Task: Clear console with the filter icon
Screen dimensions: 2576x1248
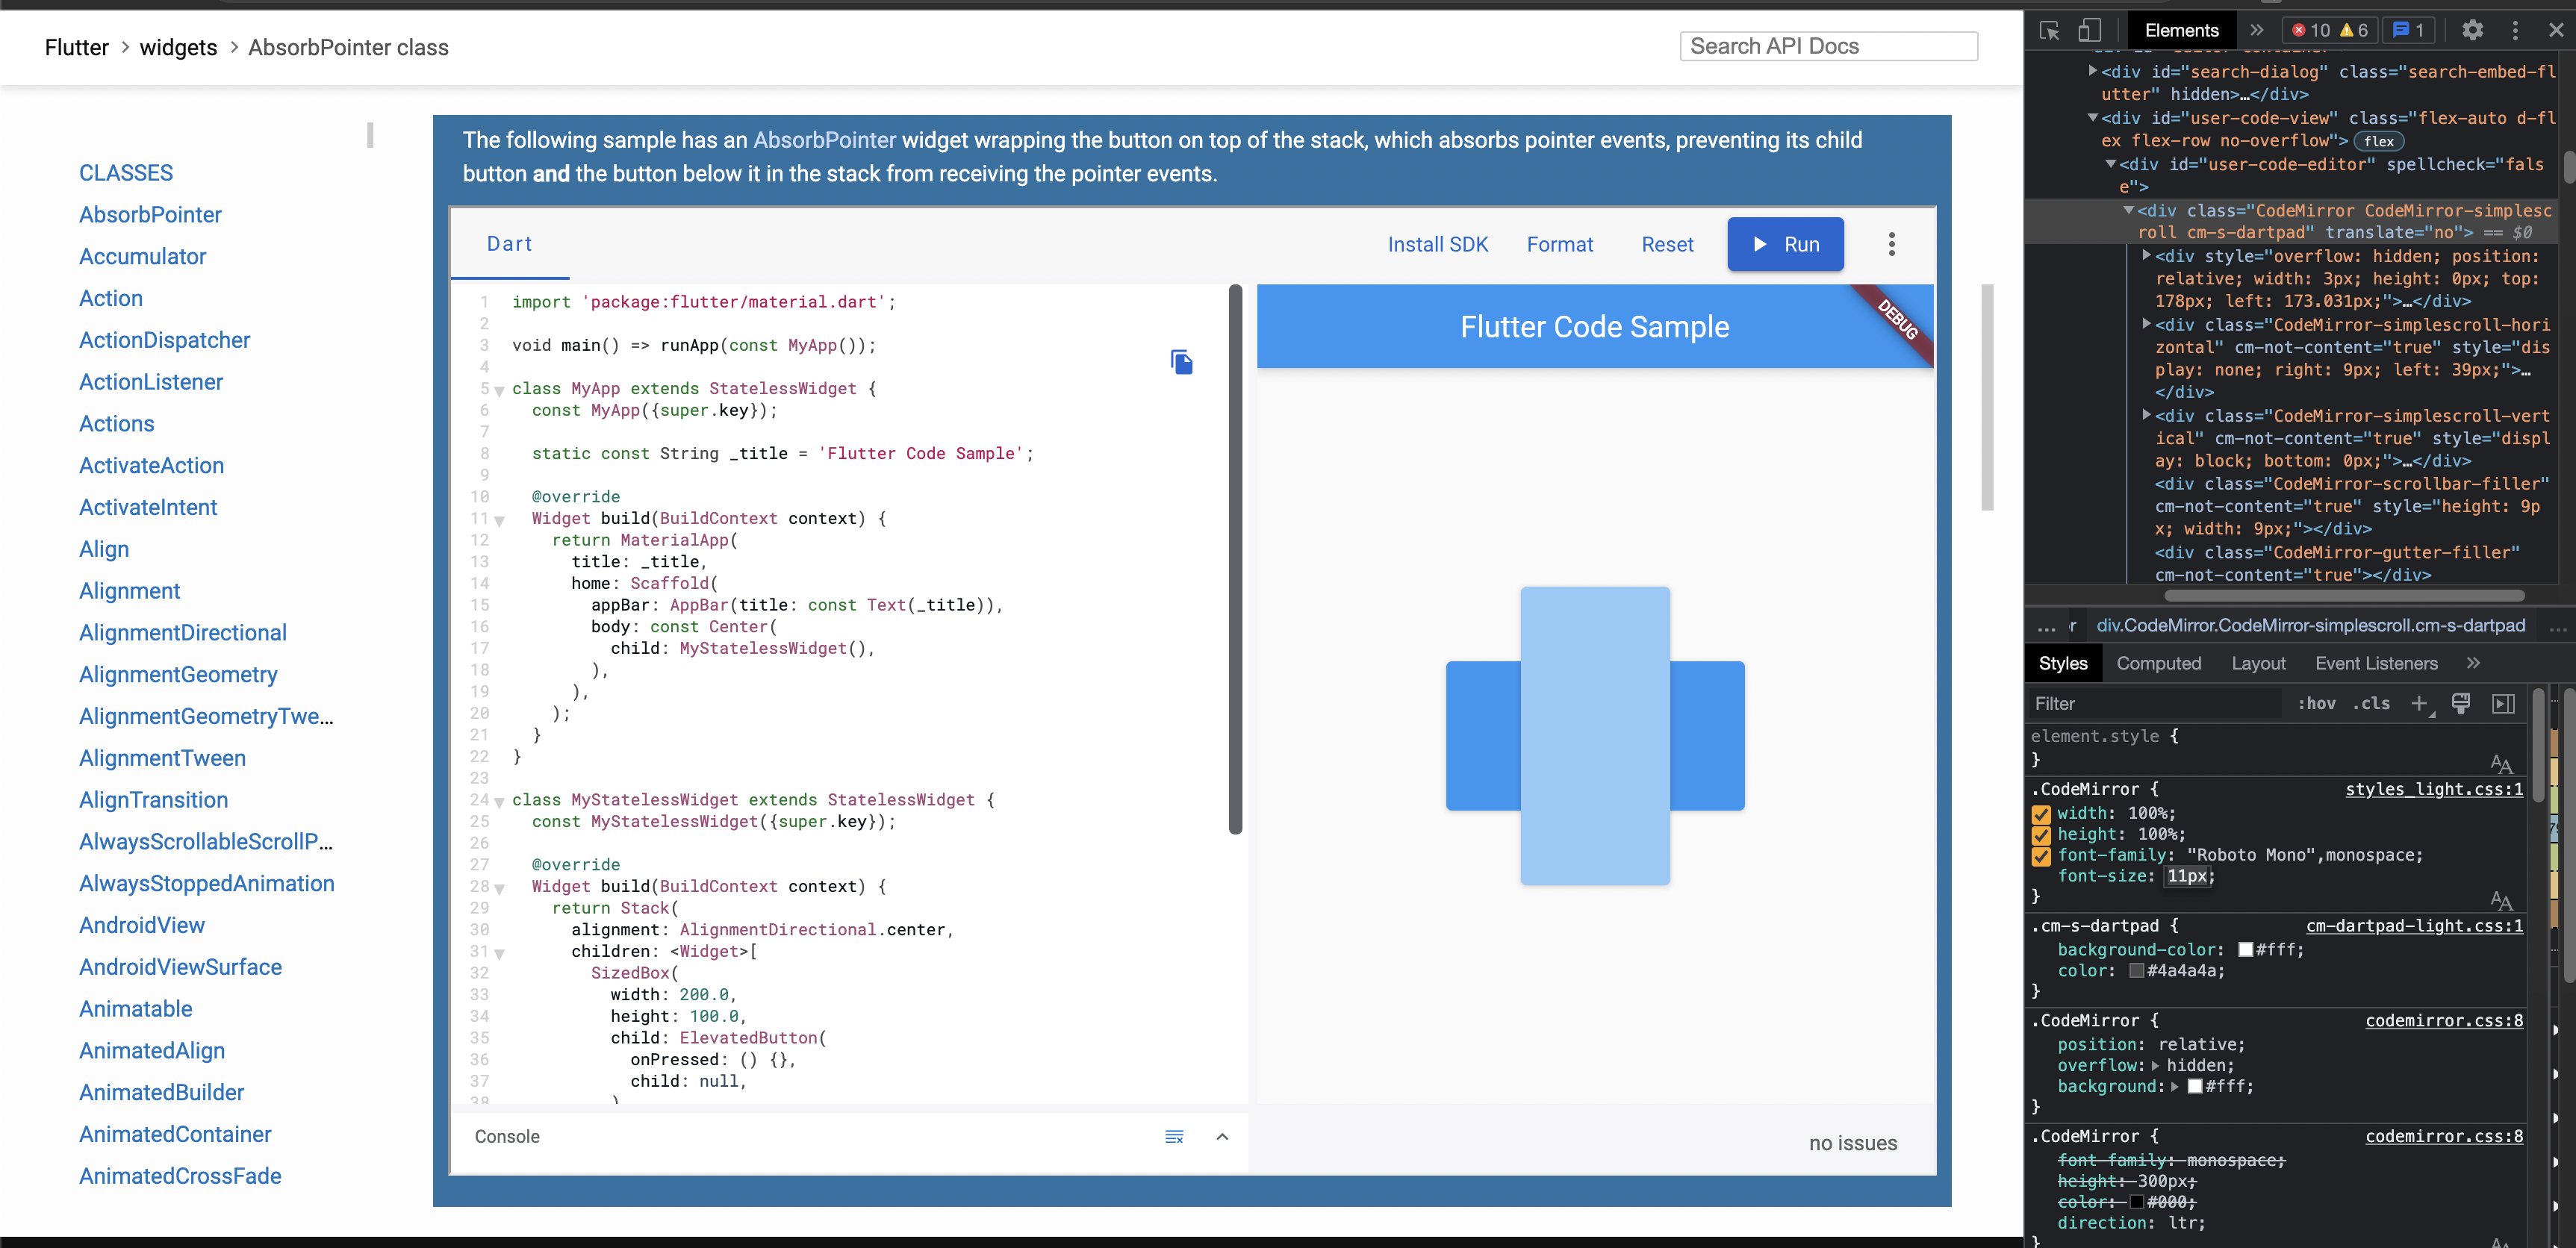Action: point(1174,1137)
